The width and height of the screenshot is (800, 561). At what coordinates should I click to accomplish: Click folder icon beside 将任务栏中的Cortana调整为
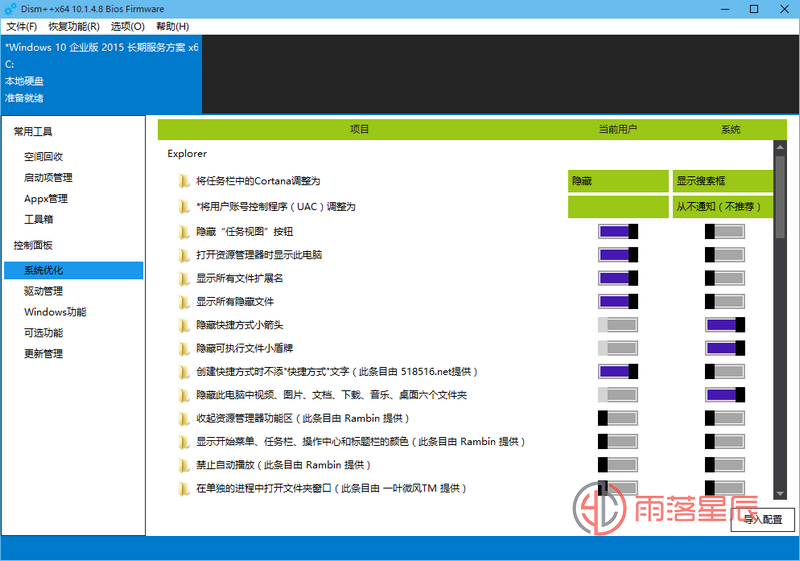pyautogui.click(x=184, y=181)
